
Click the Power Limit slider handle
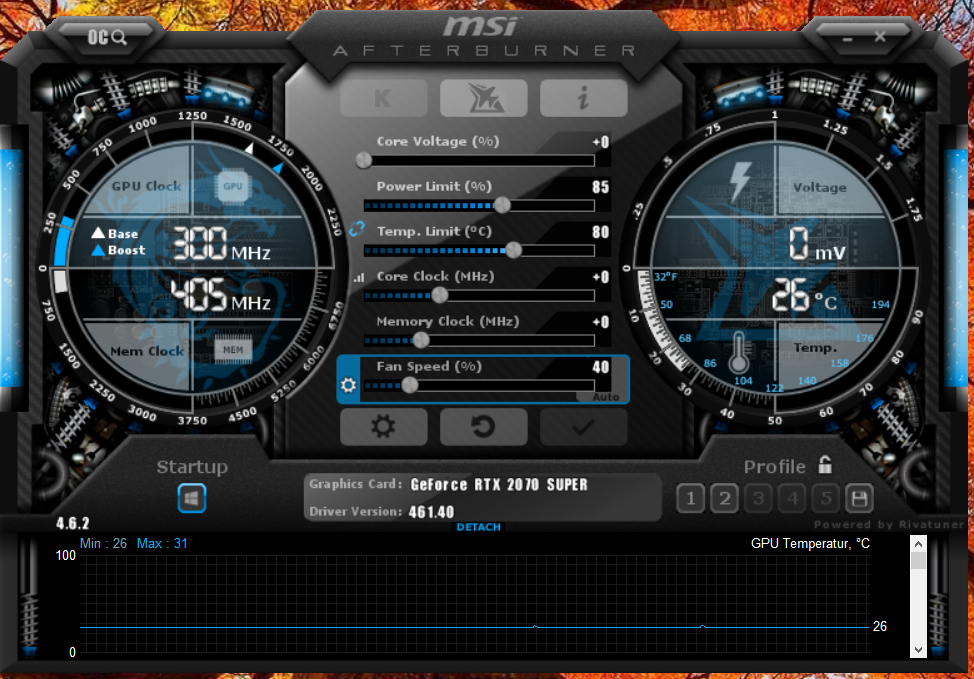coord(502,205)
